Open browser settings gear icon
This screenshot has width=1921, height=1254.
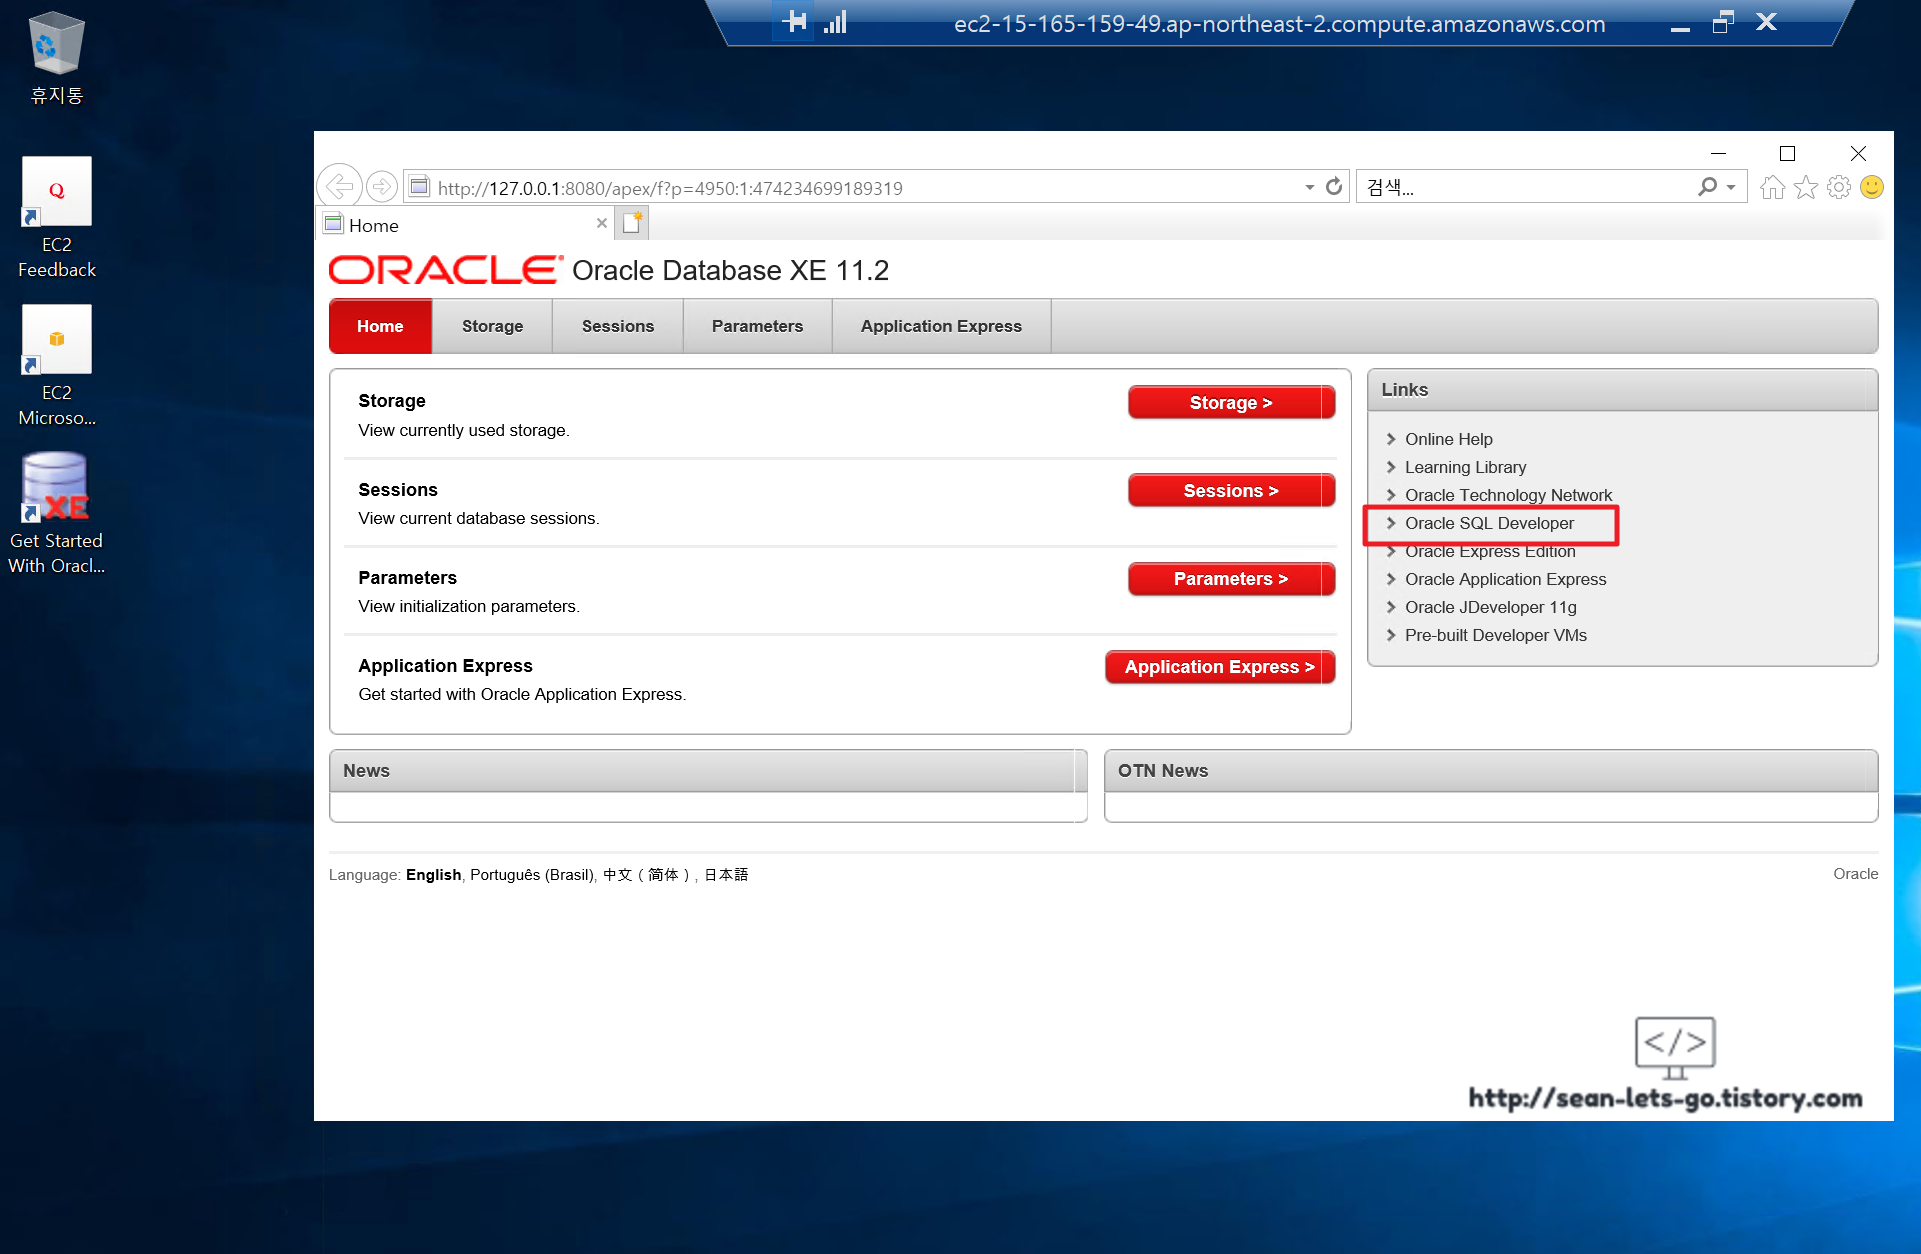(x=1838, y=187)
